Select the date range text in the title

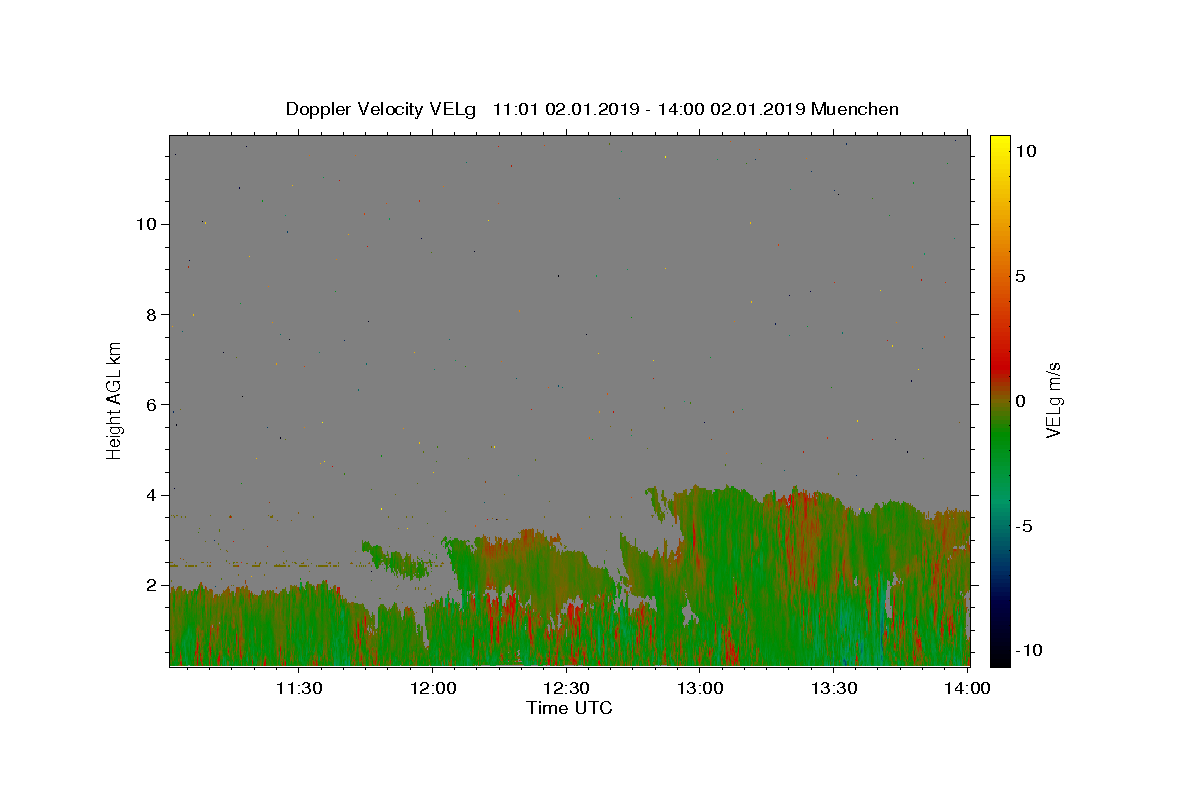[650, 110]
